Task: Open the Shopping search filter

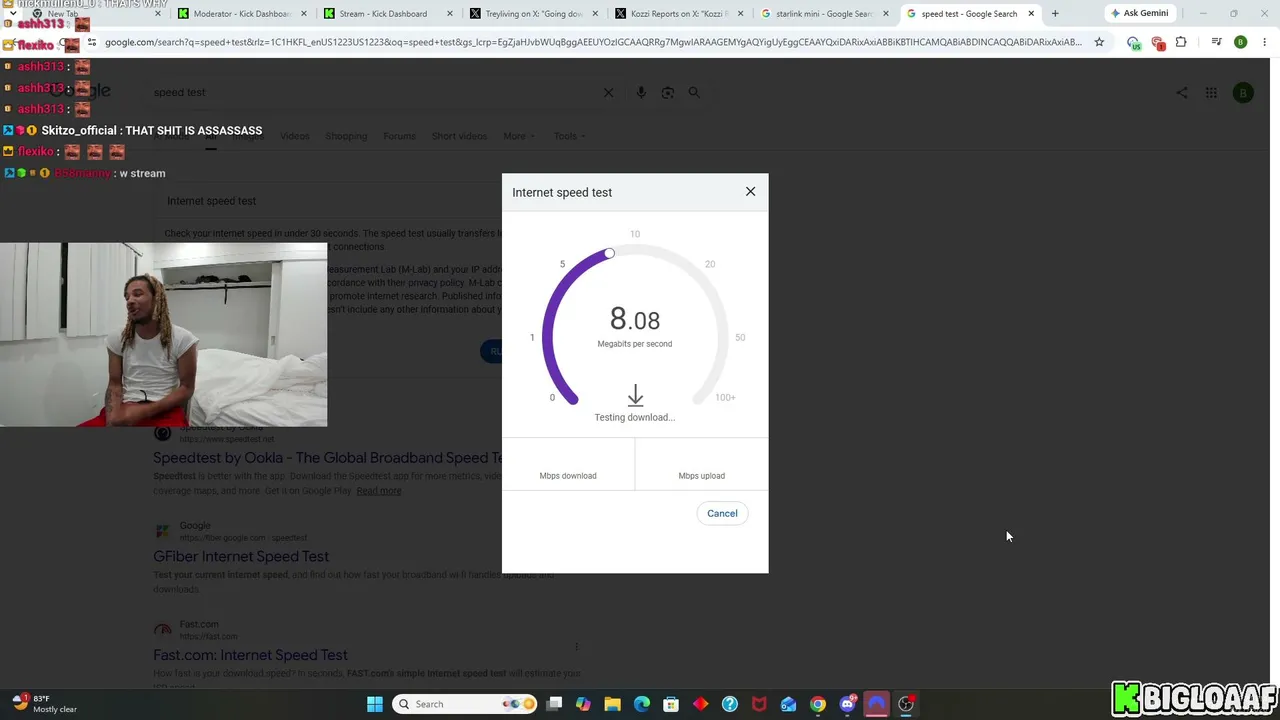Action: (x=346, y=136)
